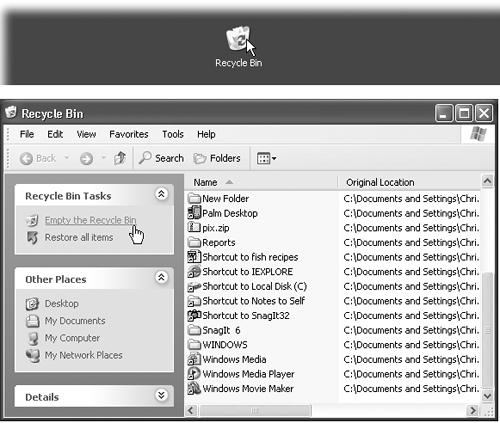This screenshot has height=423, width=500.
Task: Minimize the Recycle Bin window
Action: pos(444,113)
